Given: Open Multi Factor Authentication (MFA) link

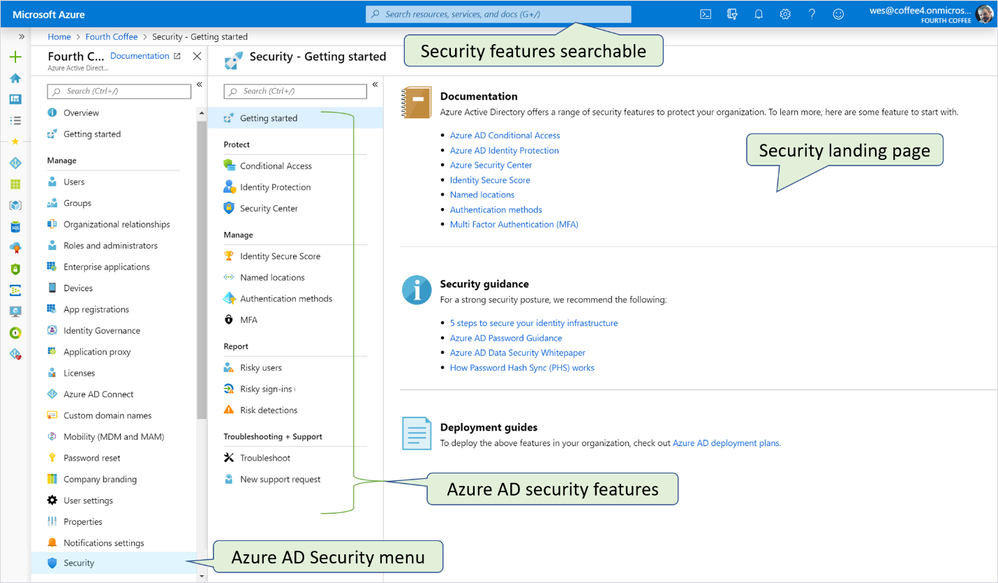Looking at the screenshot, I should [x=514, y=224].
